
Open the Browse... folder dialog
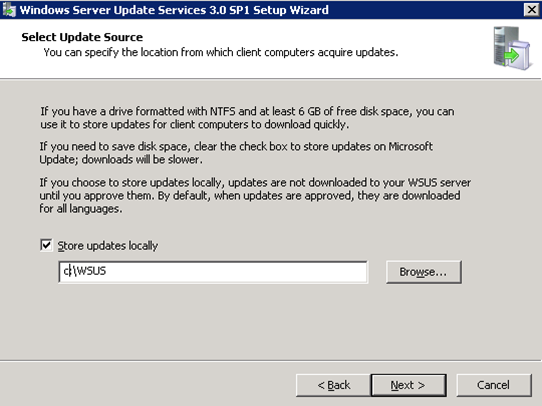[x=423, y=272]
